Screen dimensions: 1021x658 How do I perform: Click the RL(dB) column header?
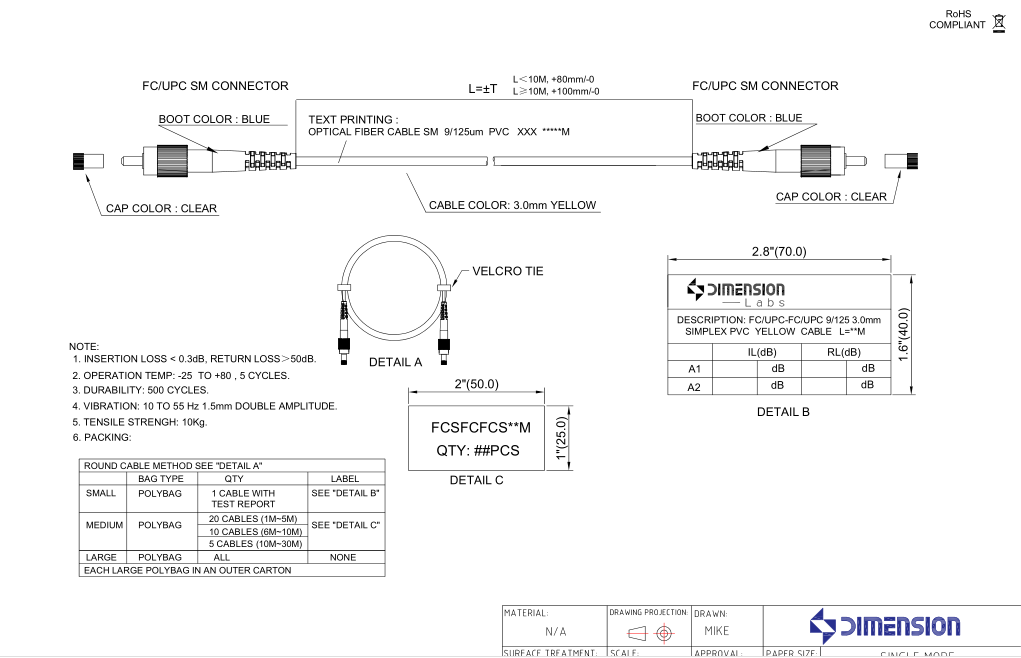click(x=843, y=352)
